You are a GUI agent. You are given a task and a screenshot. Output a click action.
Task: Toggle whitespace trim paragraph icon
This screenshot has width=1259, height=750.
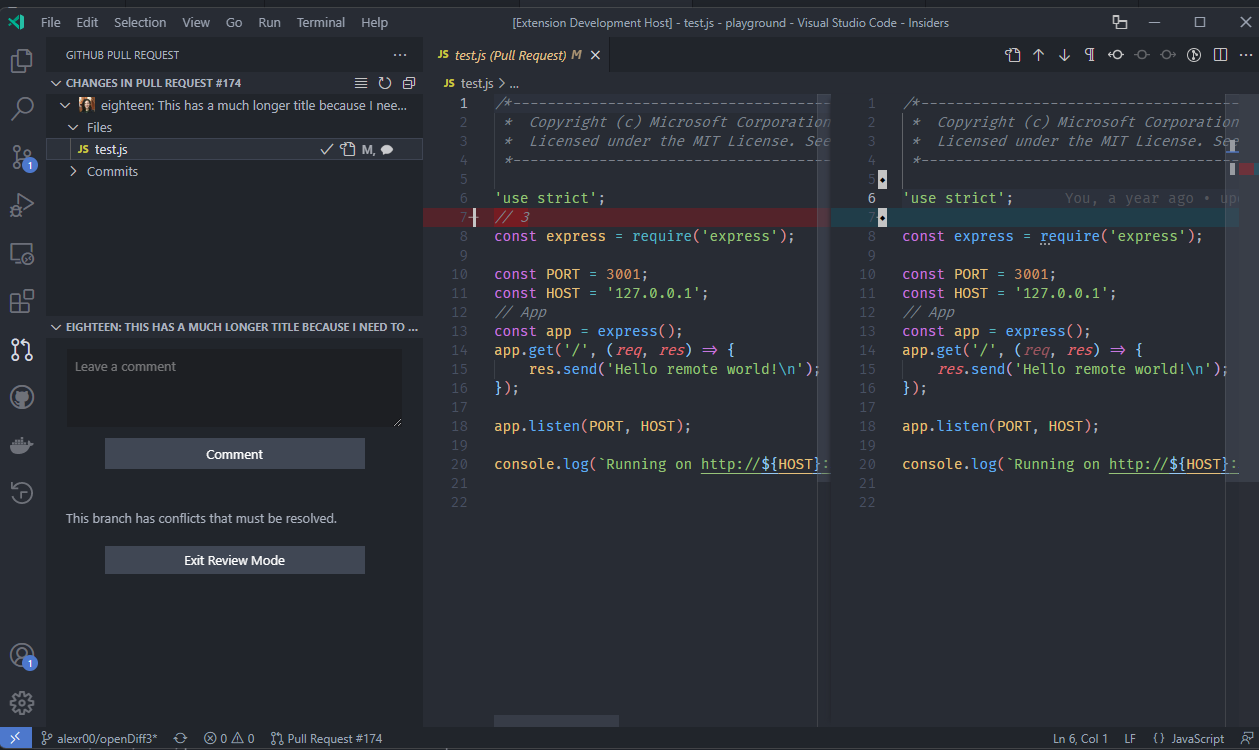(1090, 55)
